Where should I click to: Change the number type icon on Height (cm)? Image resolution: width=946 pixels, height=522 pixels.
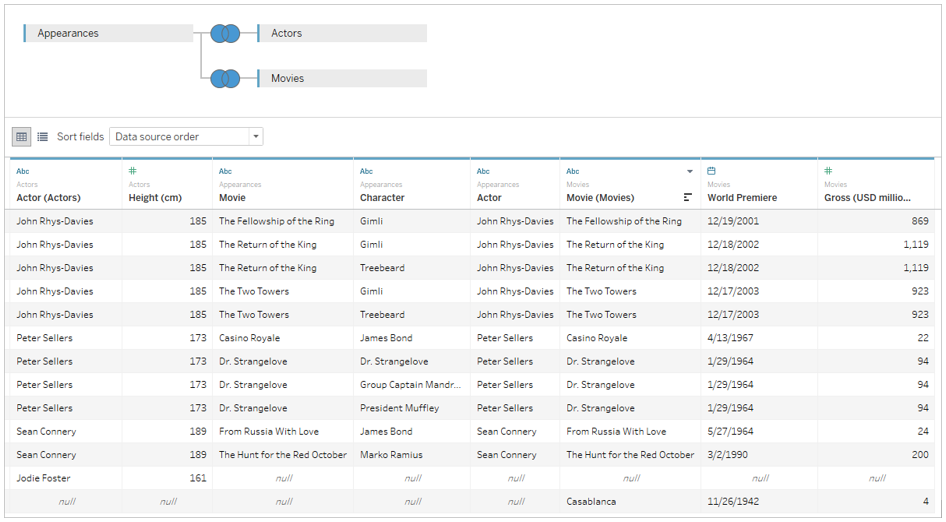tap(133, 171)
